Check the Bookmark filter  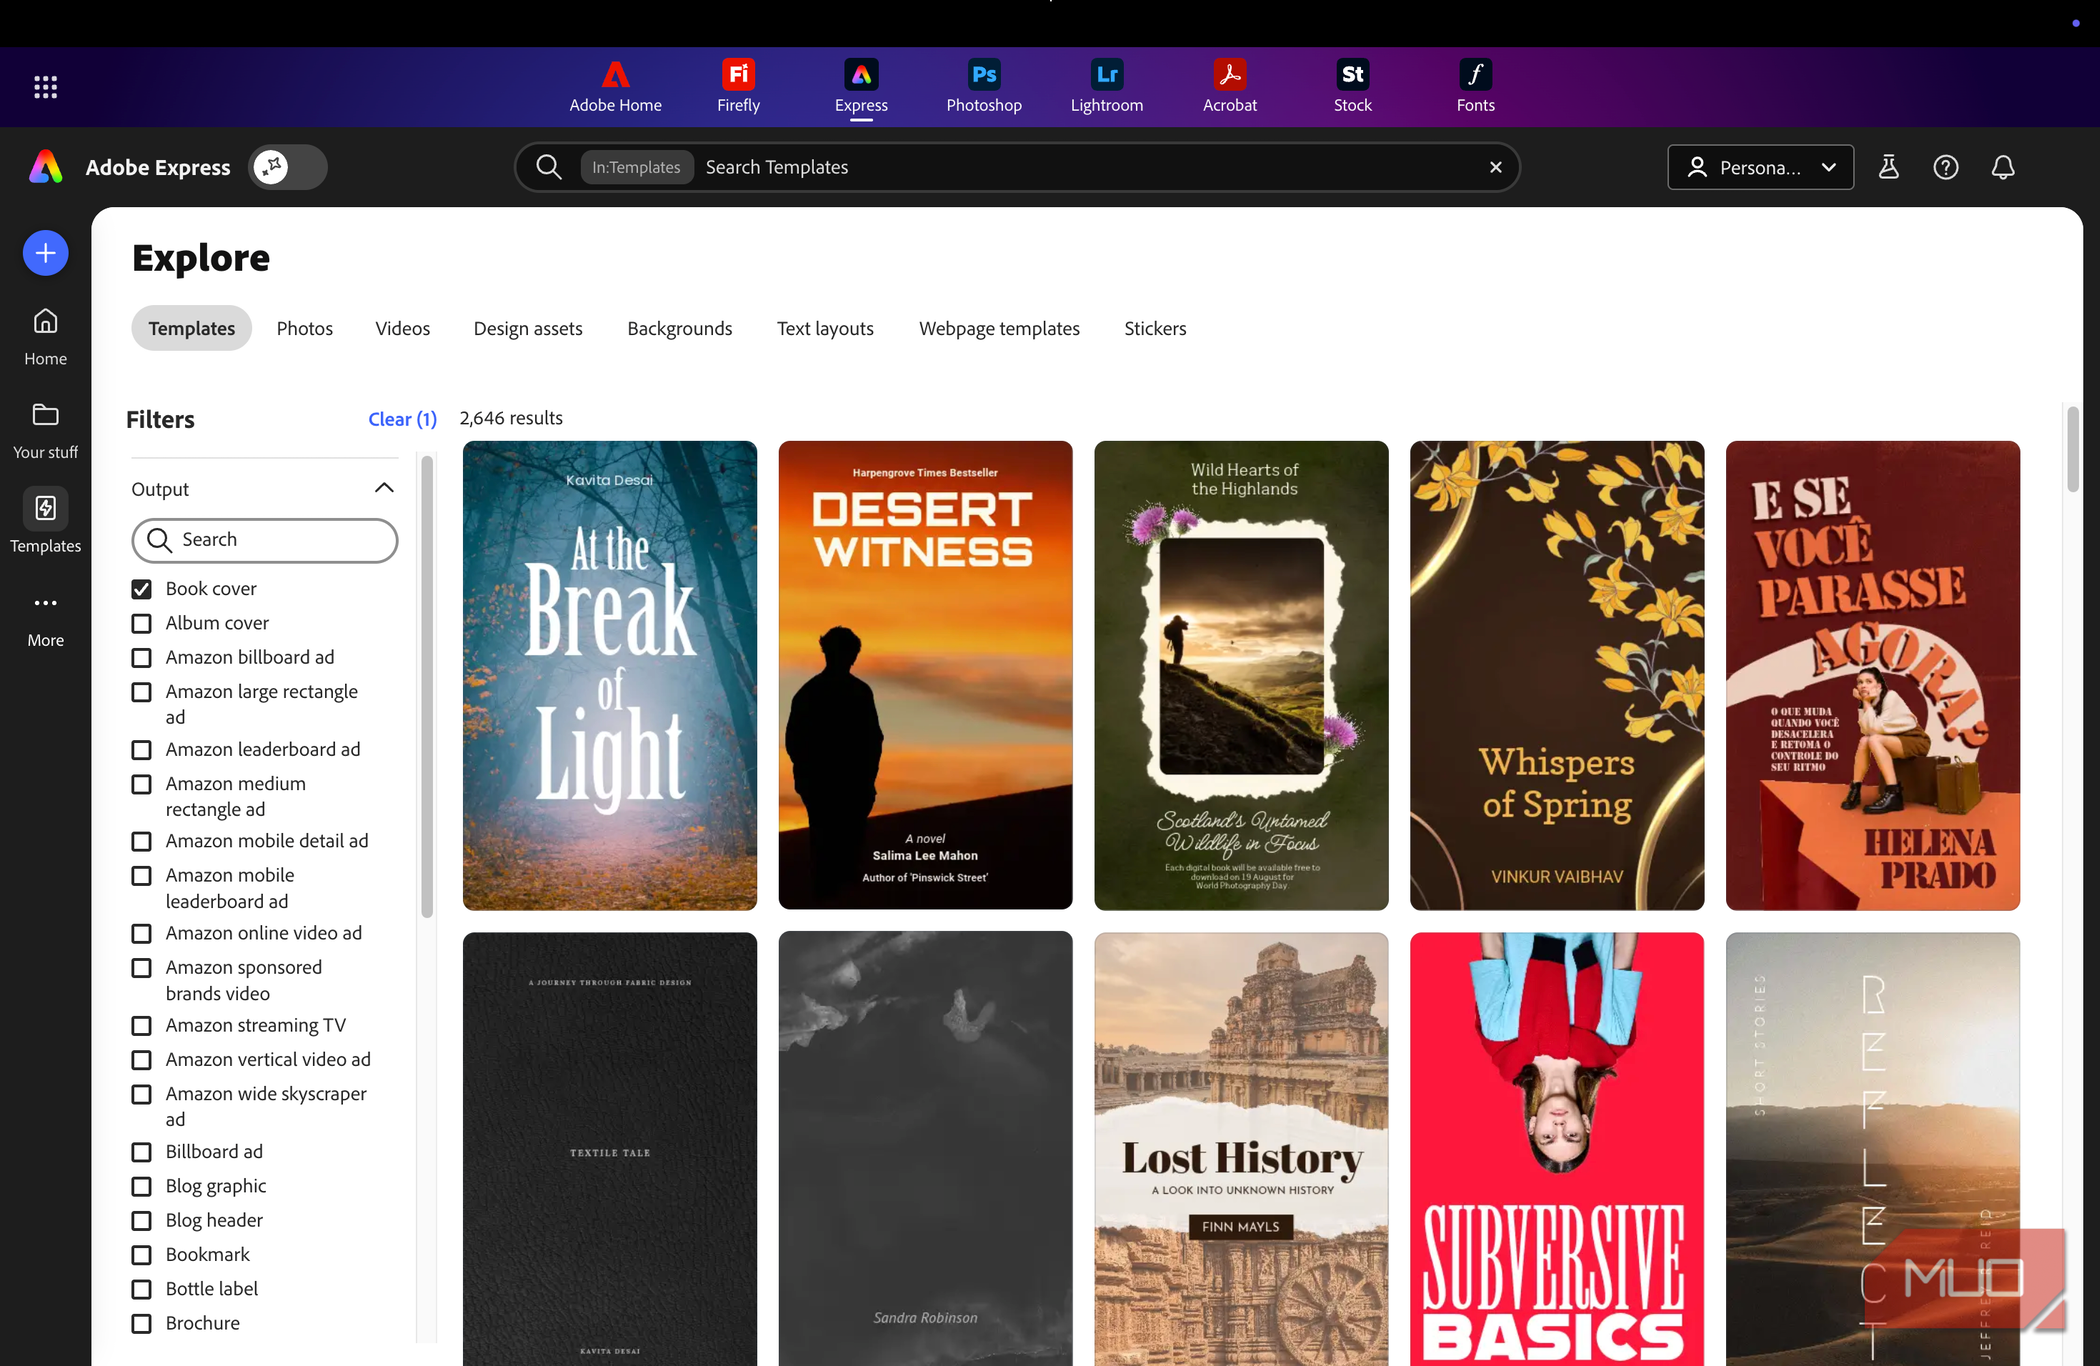[142, 1255]
